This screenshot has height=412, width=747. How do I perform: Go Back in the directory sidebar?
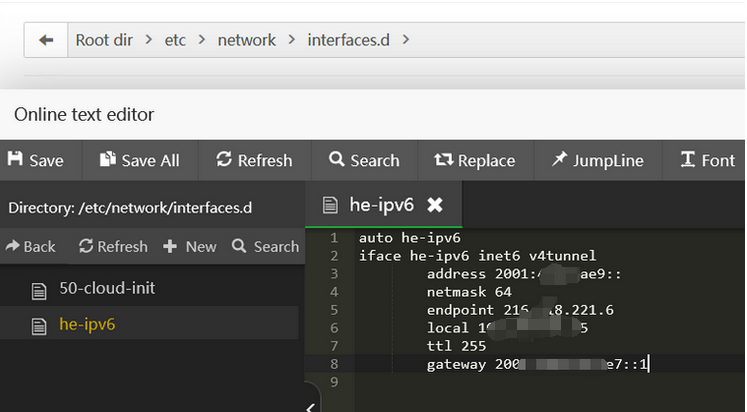point(30,246)
